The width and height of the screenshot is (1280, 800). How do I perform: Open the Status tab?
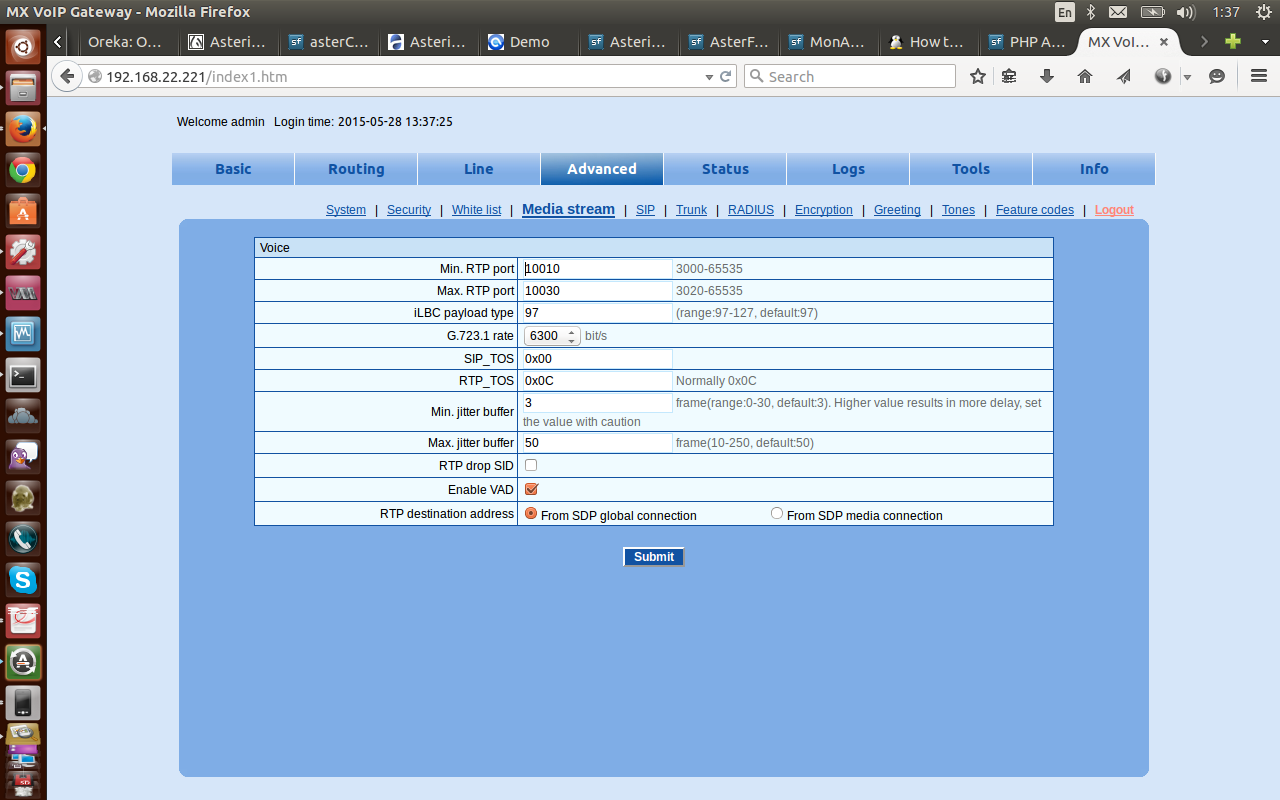(x=725, y=169)
